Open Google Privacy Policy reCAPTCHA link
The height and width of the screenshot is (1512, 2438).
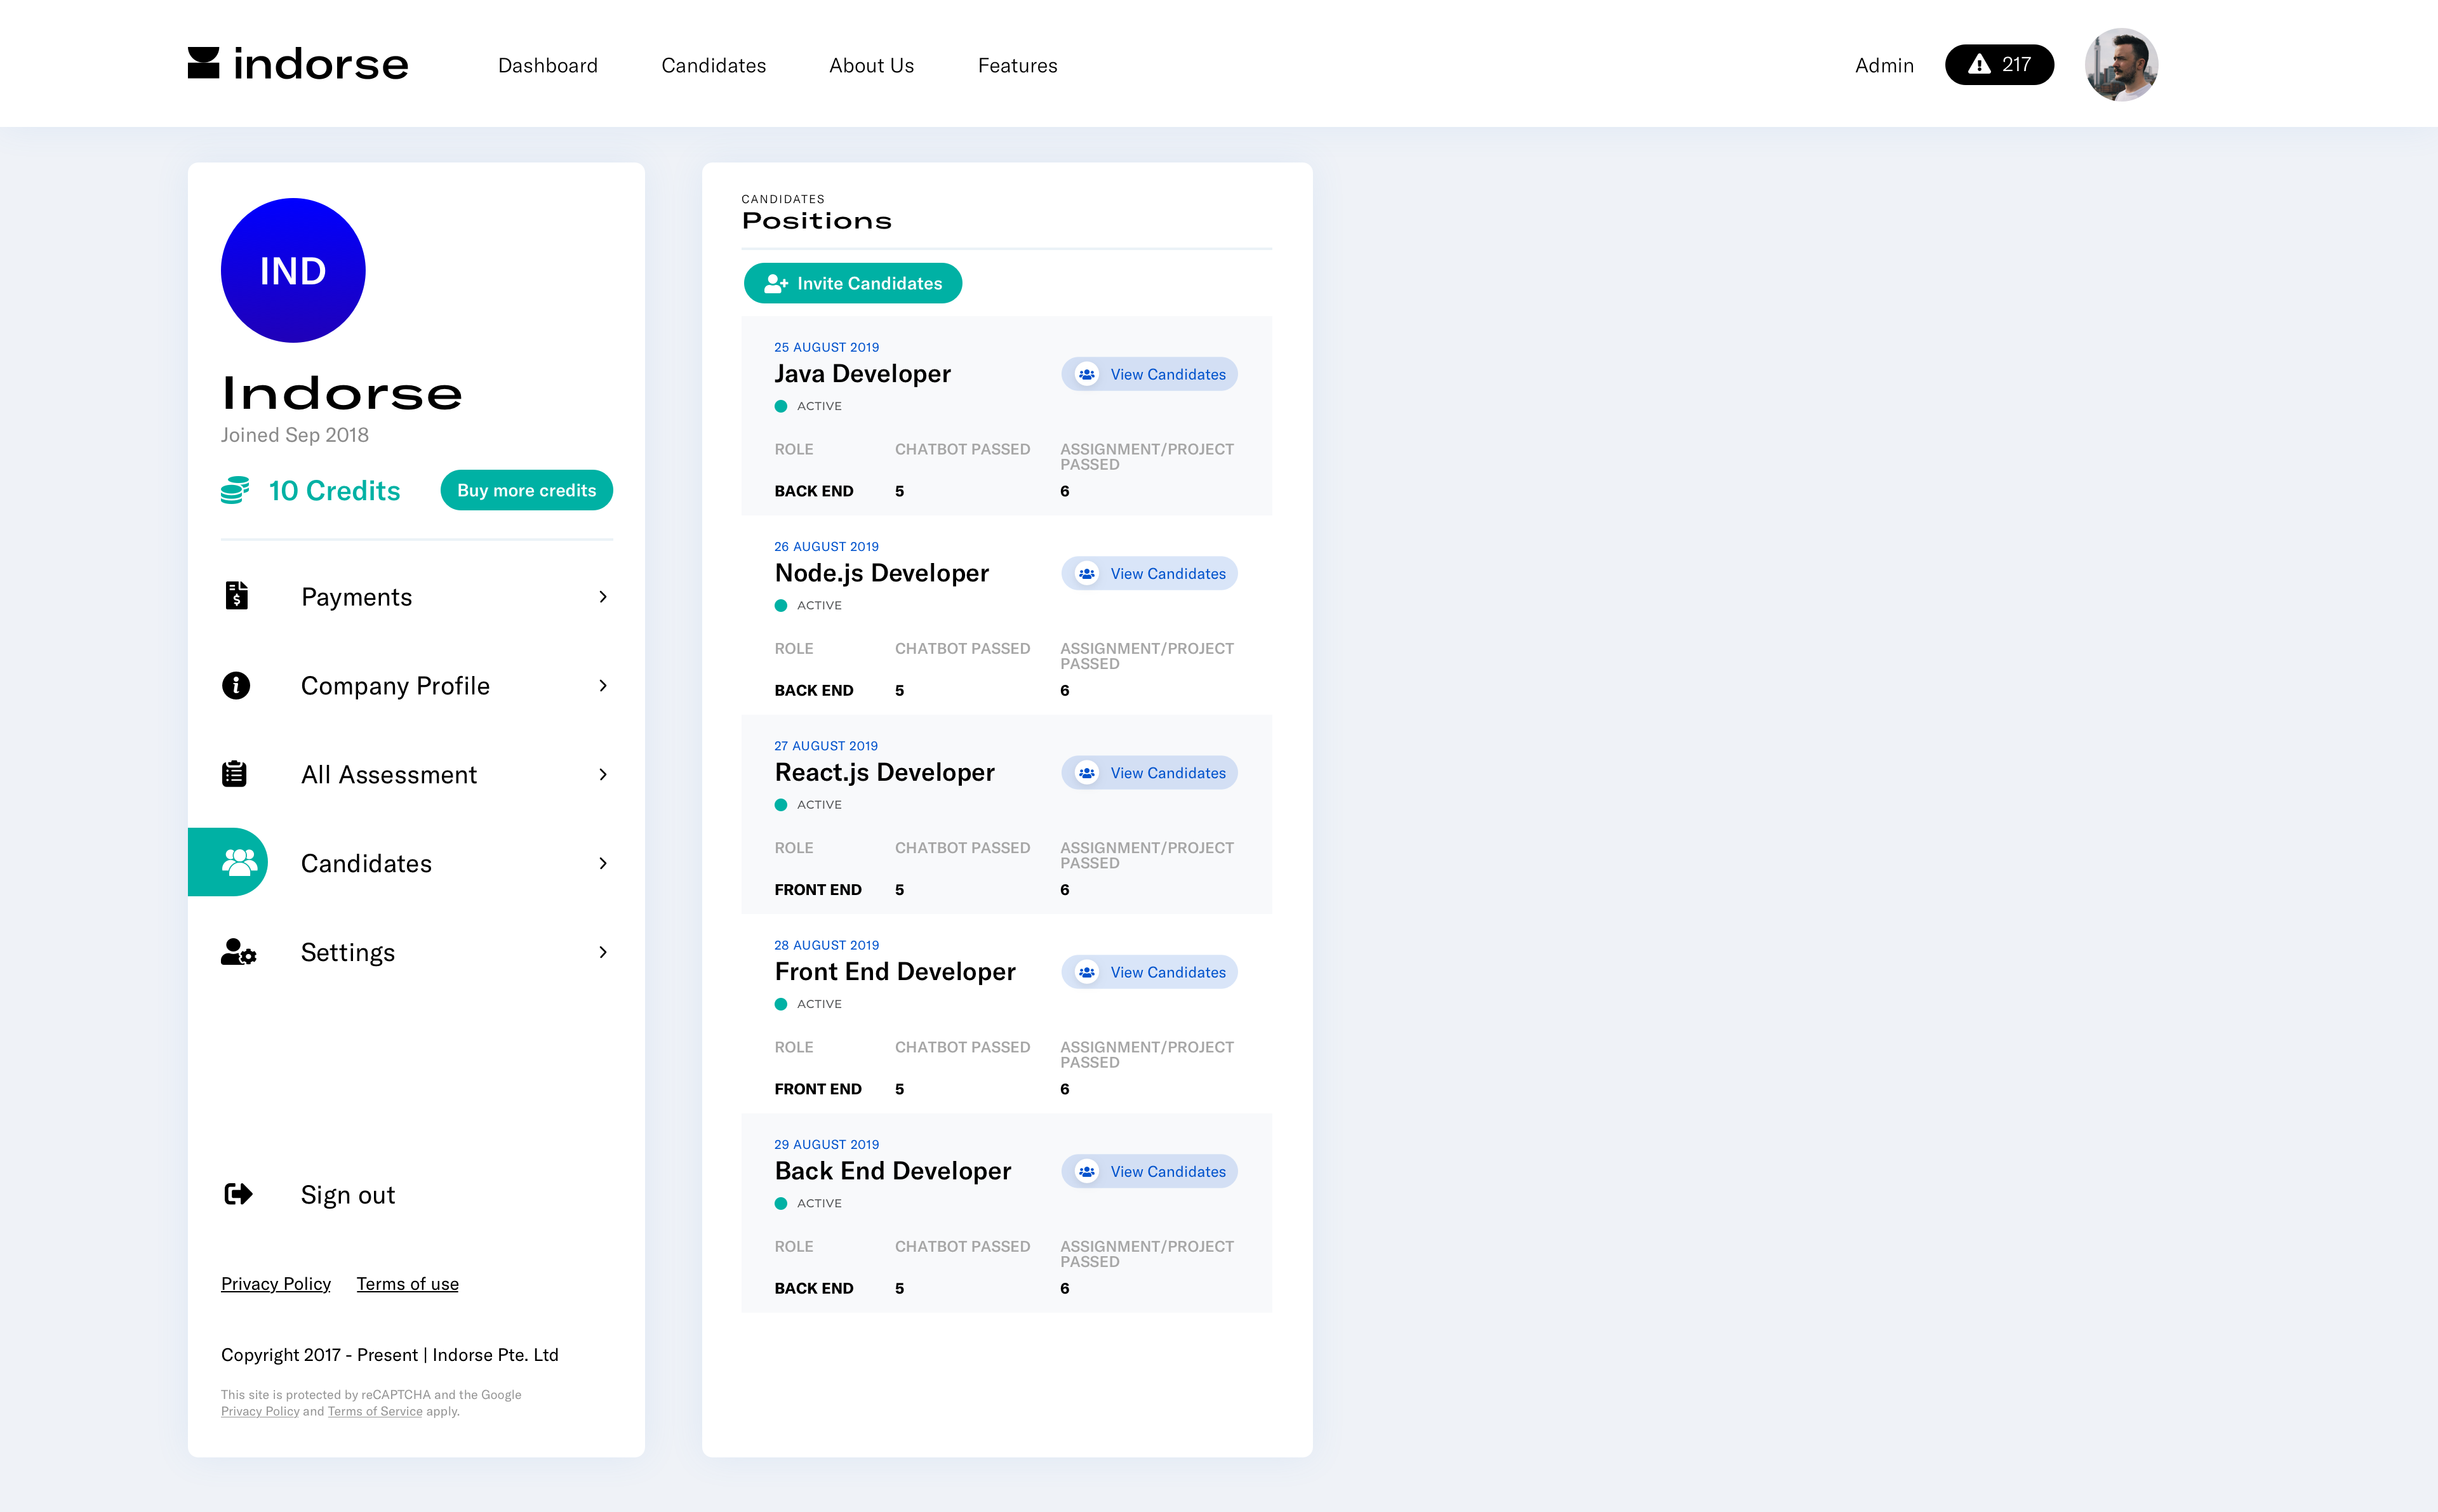click(x=260, y=1411)
